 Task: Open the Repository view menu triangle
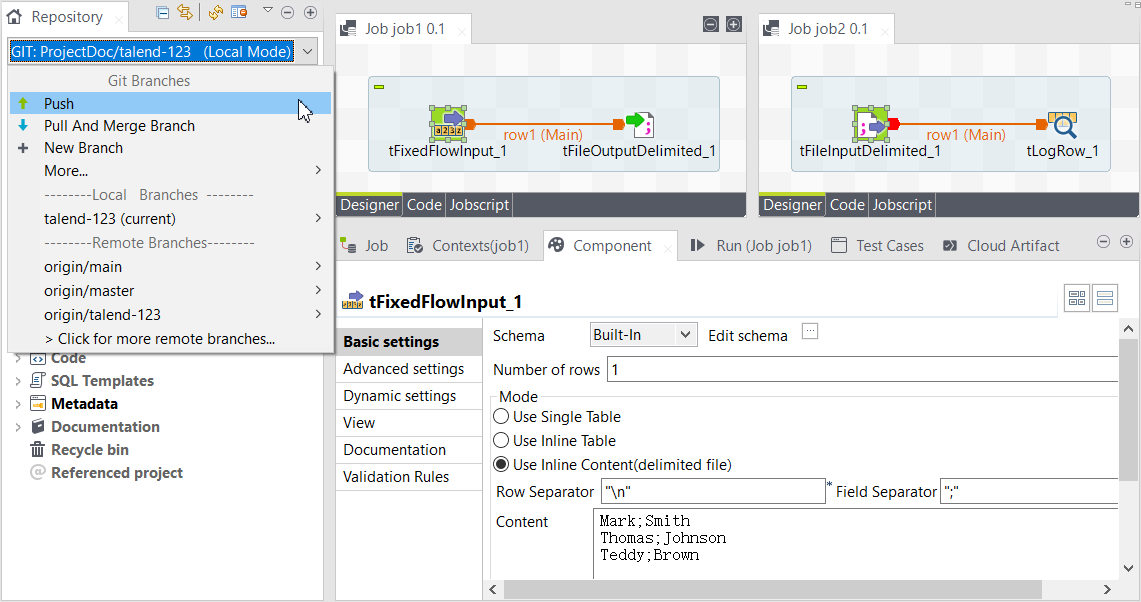click(268, 10)
